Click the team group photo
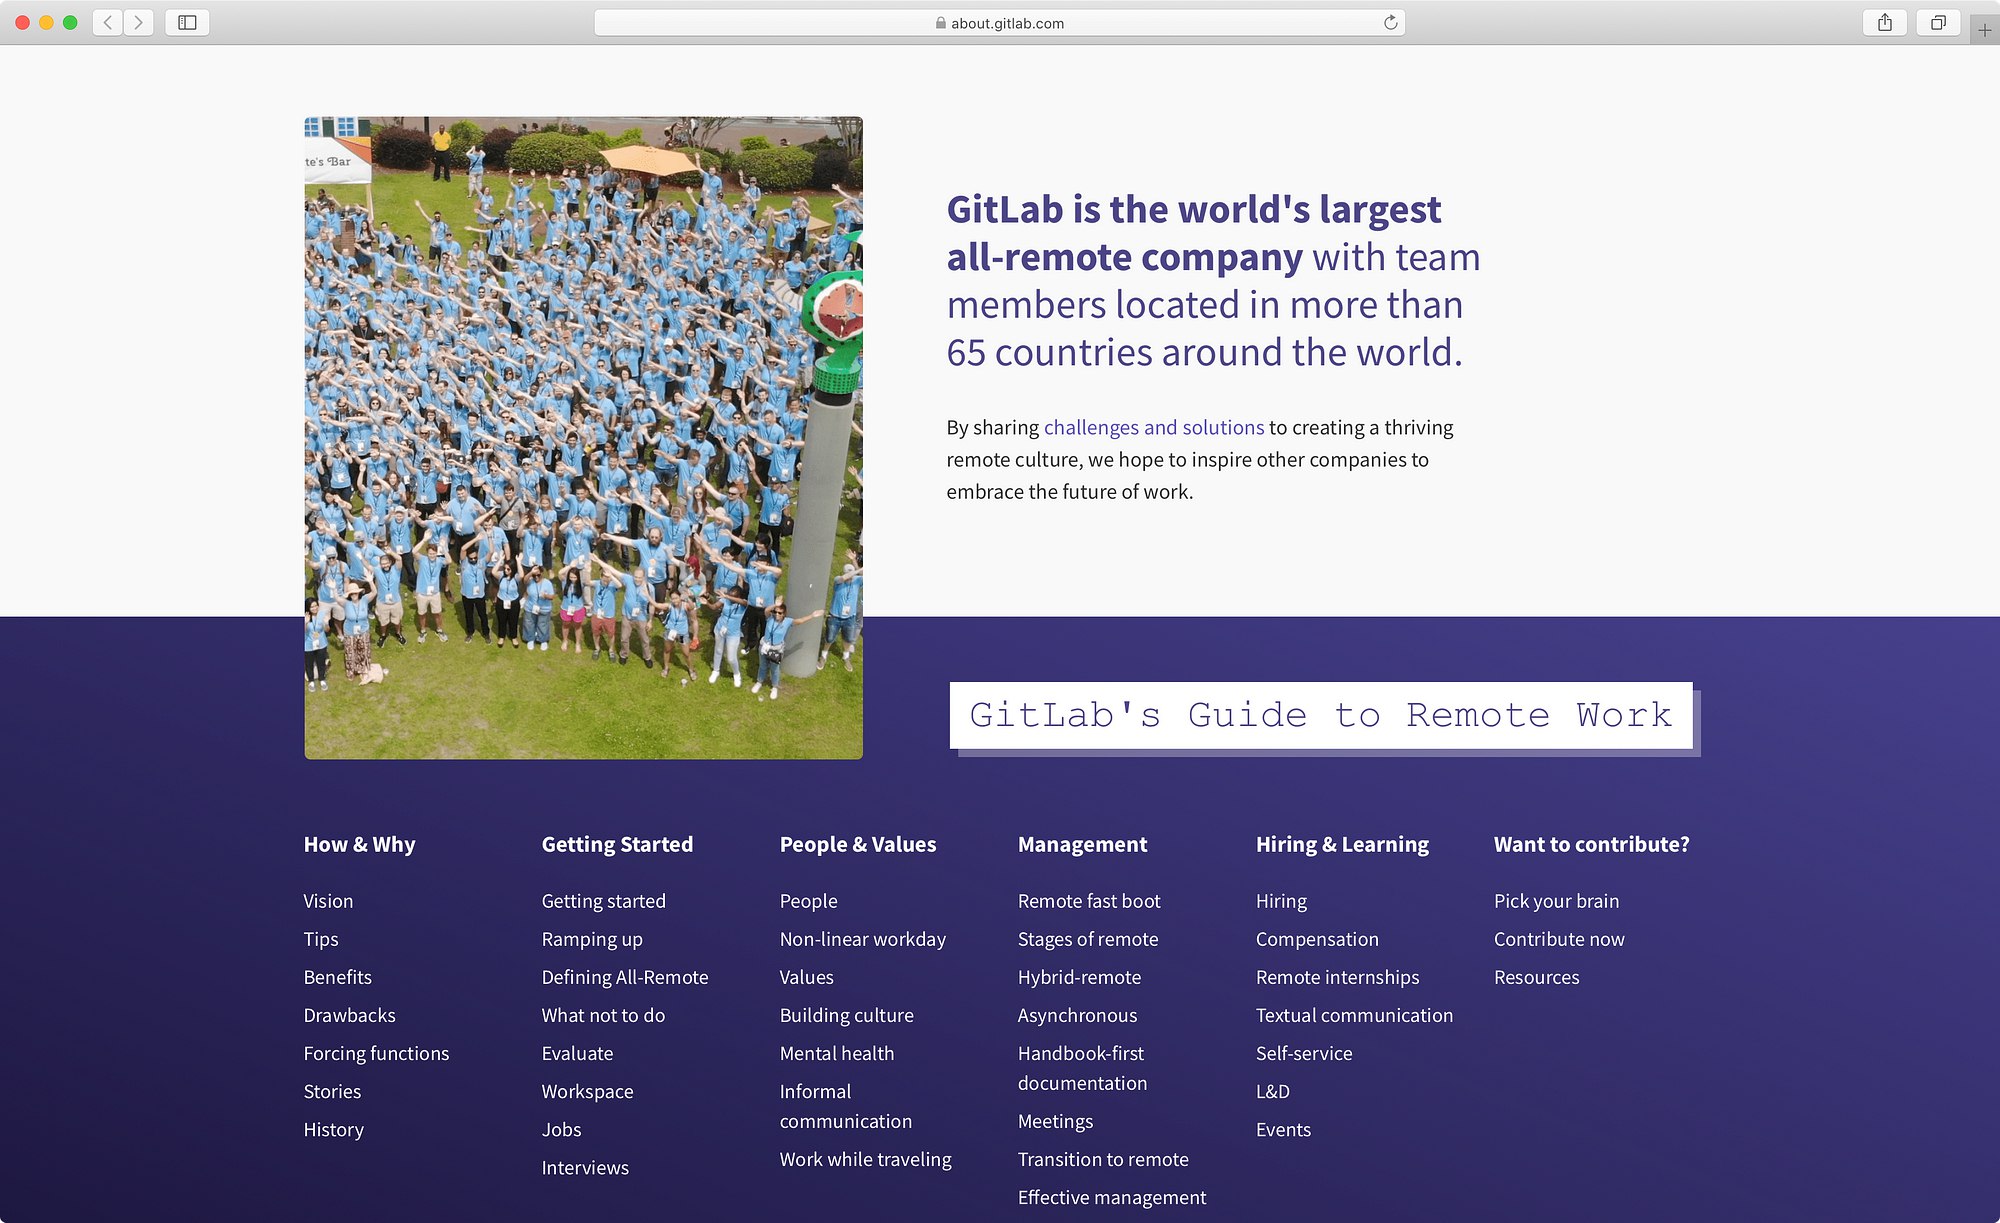The height and width of the screenshot is (1223, 2000). tap(583, 438)
